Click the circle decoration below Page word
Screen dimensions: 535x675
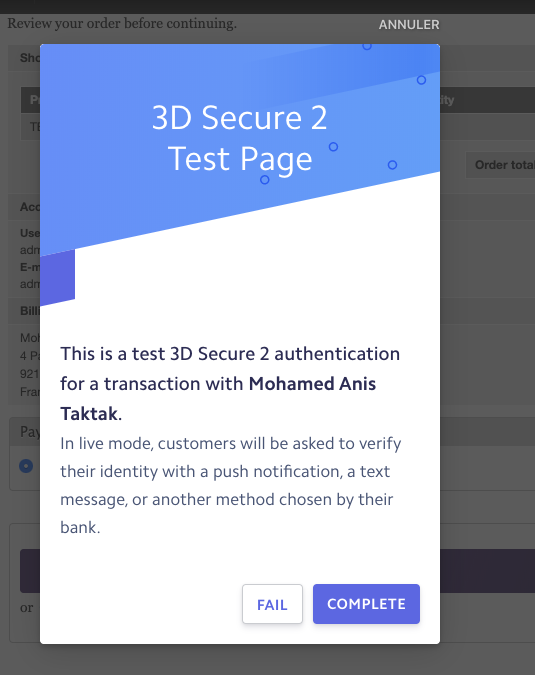[x=265, y=180]
